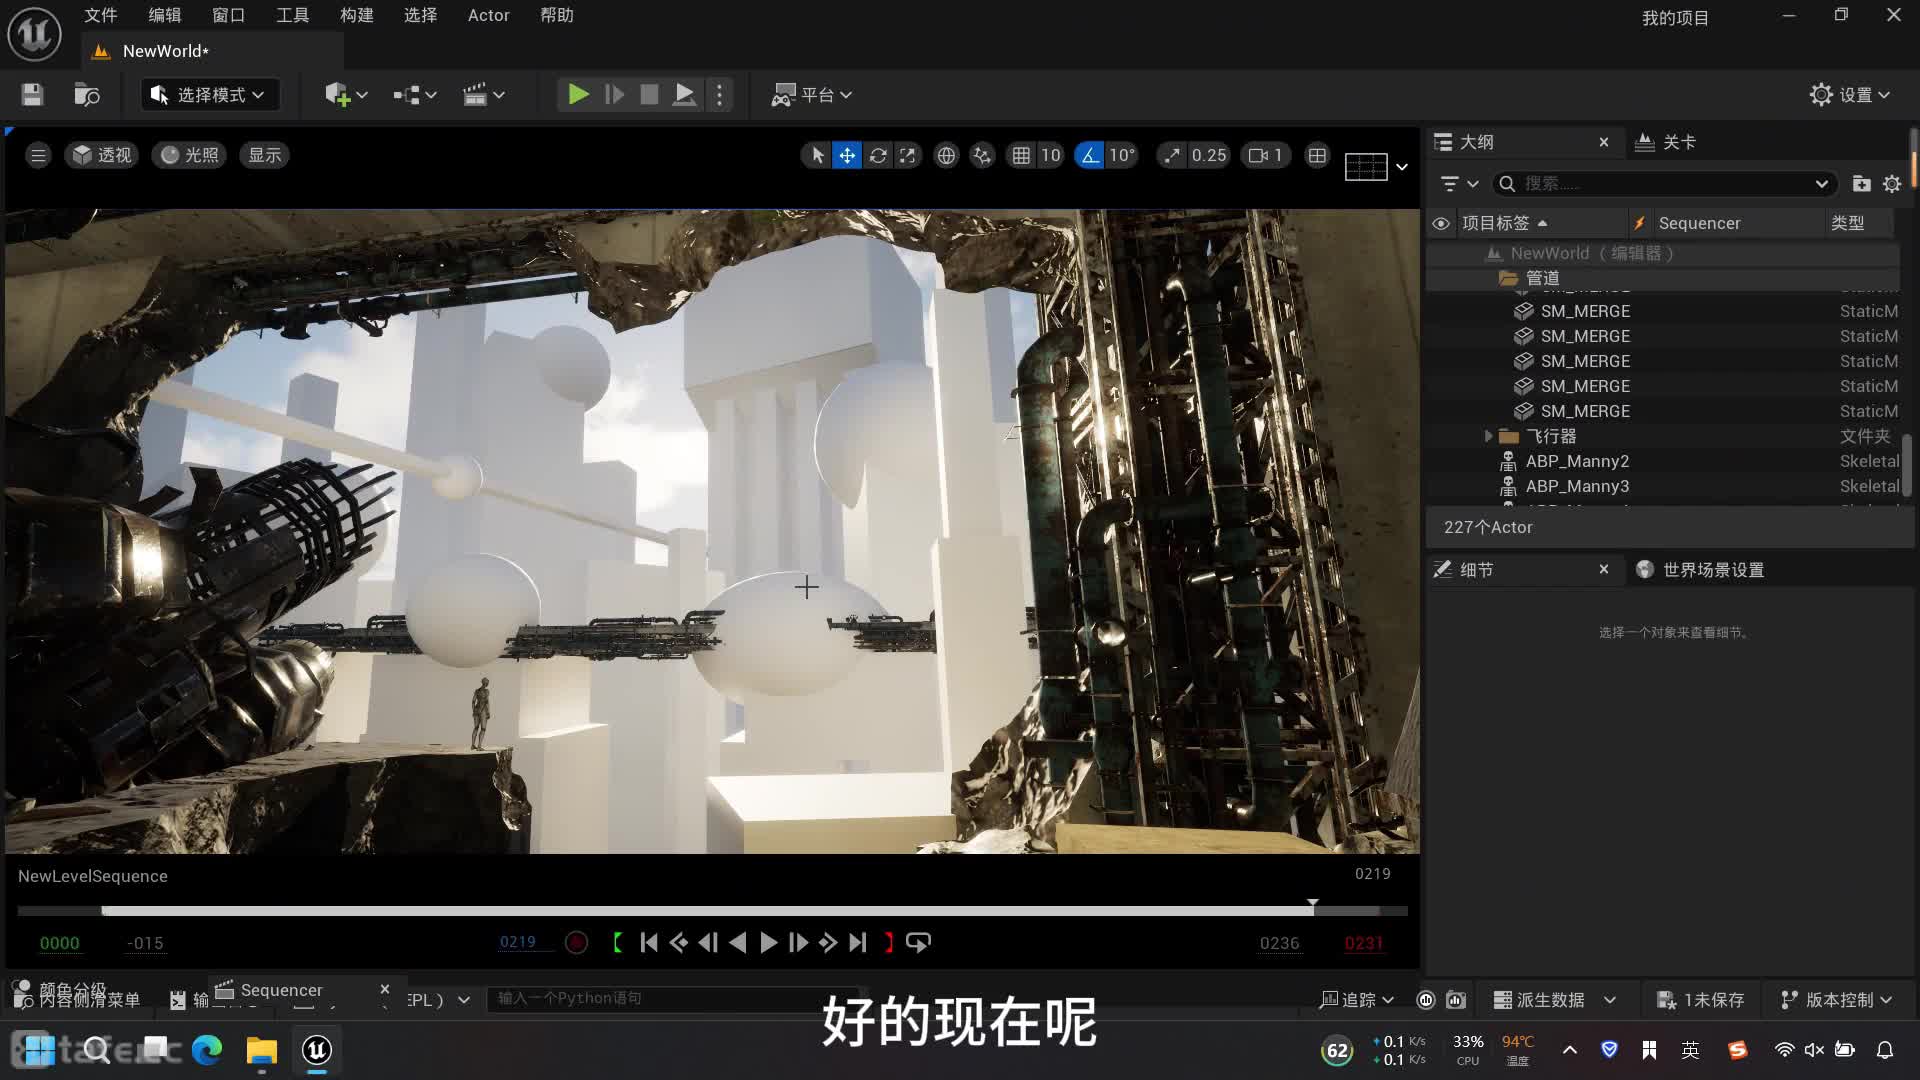Open the content browser icon beside the save icon

point(87,95)
